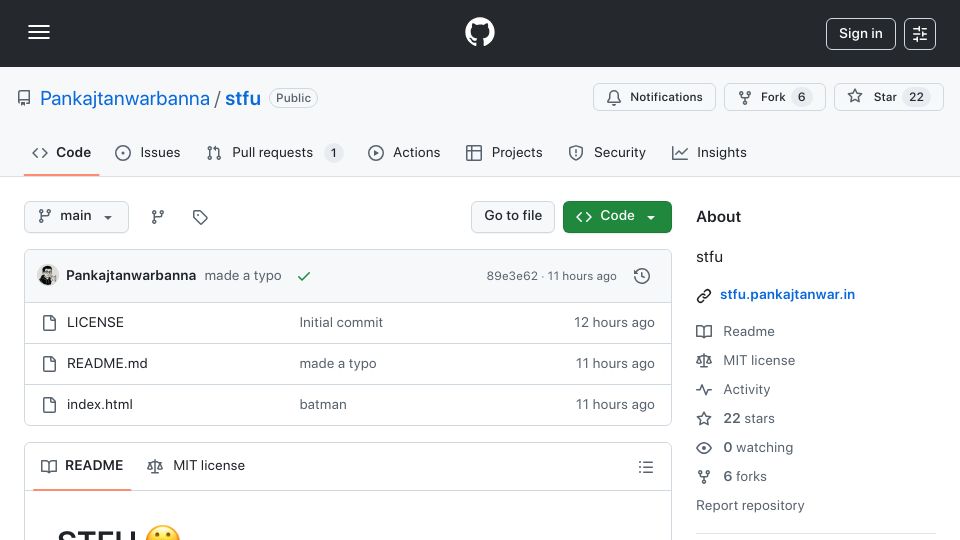
Task: Switch to the Issues tab
Action: (148, 152)
